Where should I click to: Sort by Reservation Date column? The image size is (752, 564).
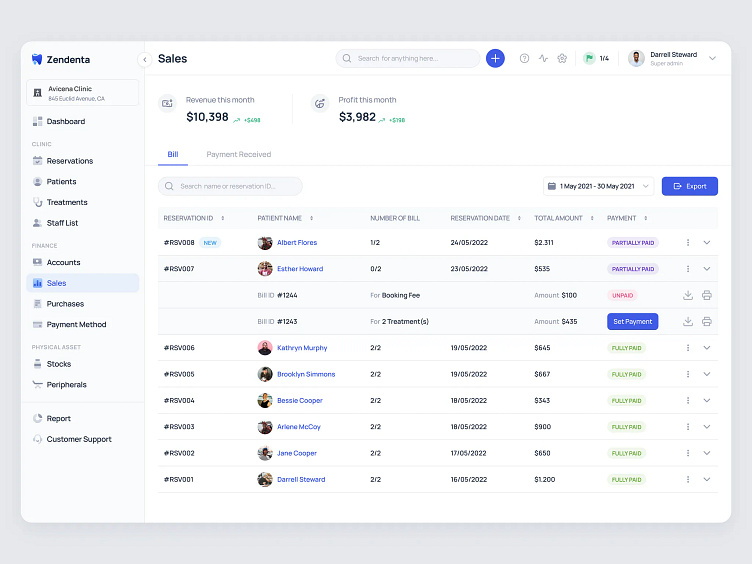tap(519, 218)
